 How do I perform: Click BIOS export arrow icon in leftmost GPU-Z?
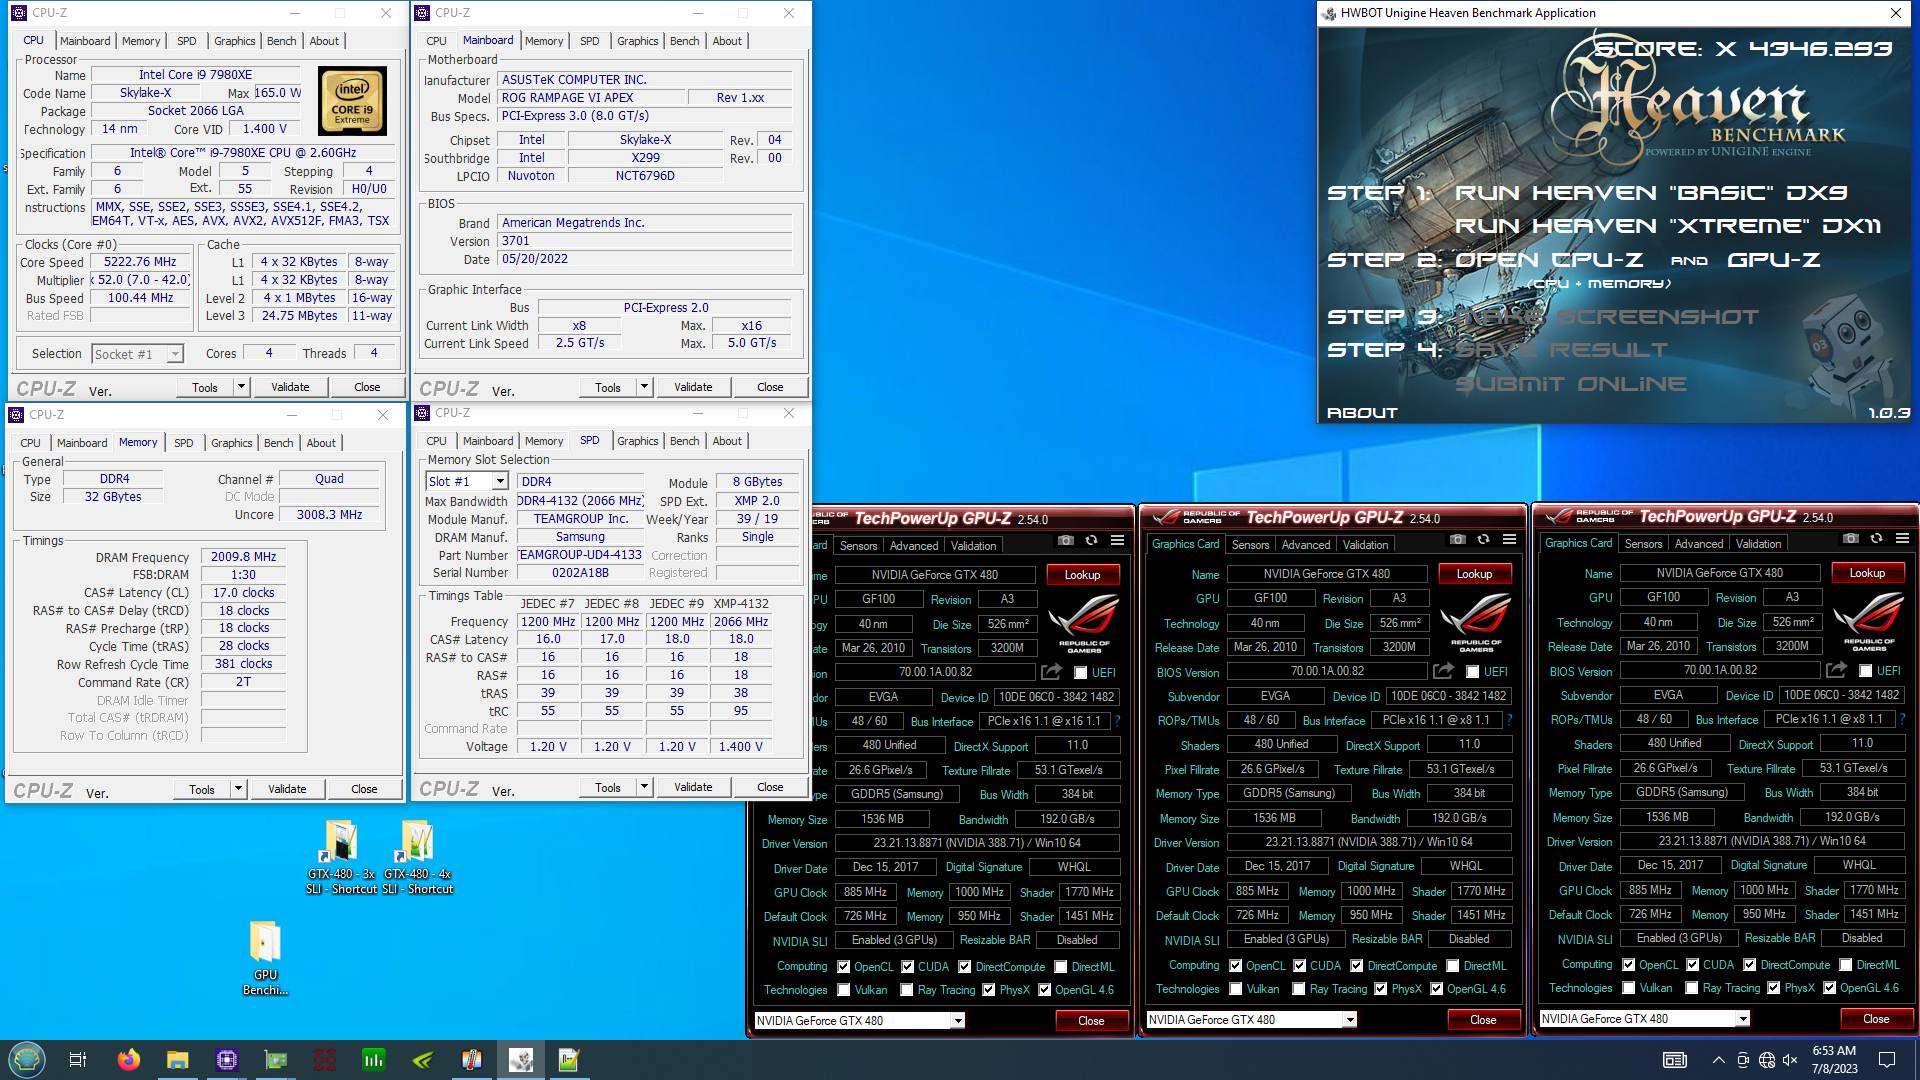[x=1052, y=672]
